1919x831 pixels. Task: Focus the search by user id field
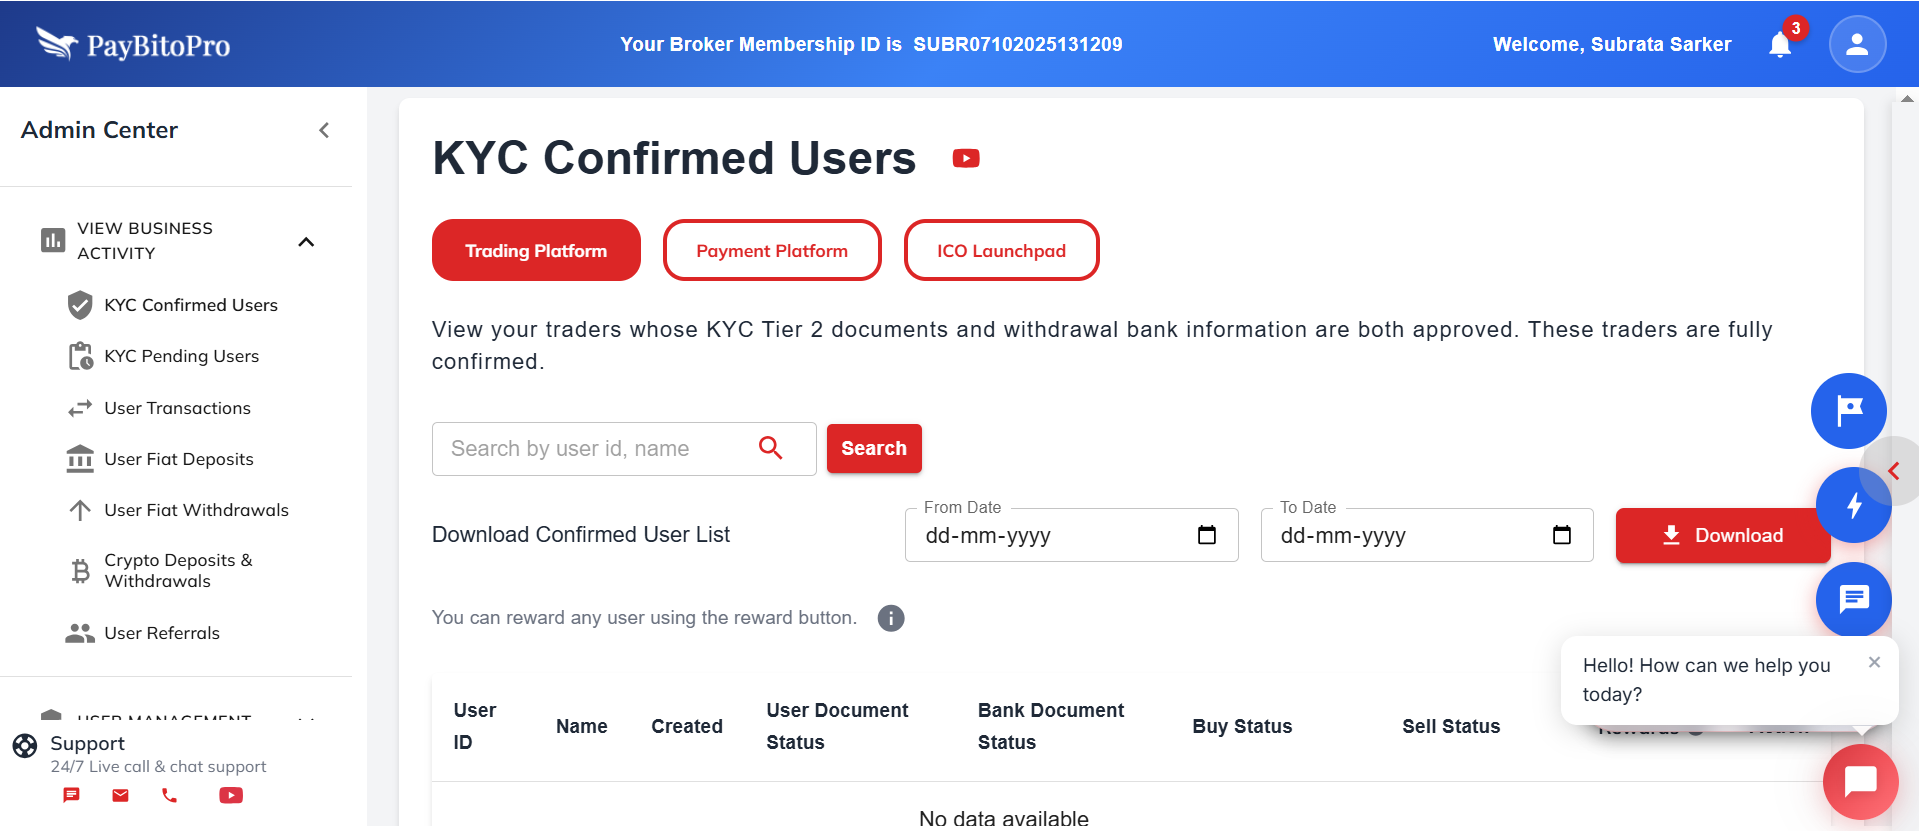click(x=595, y=449)
